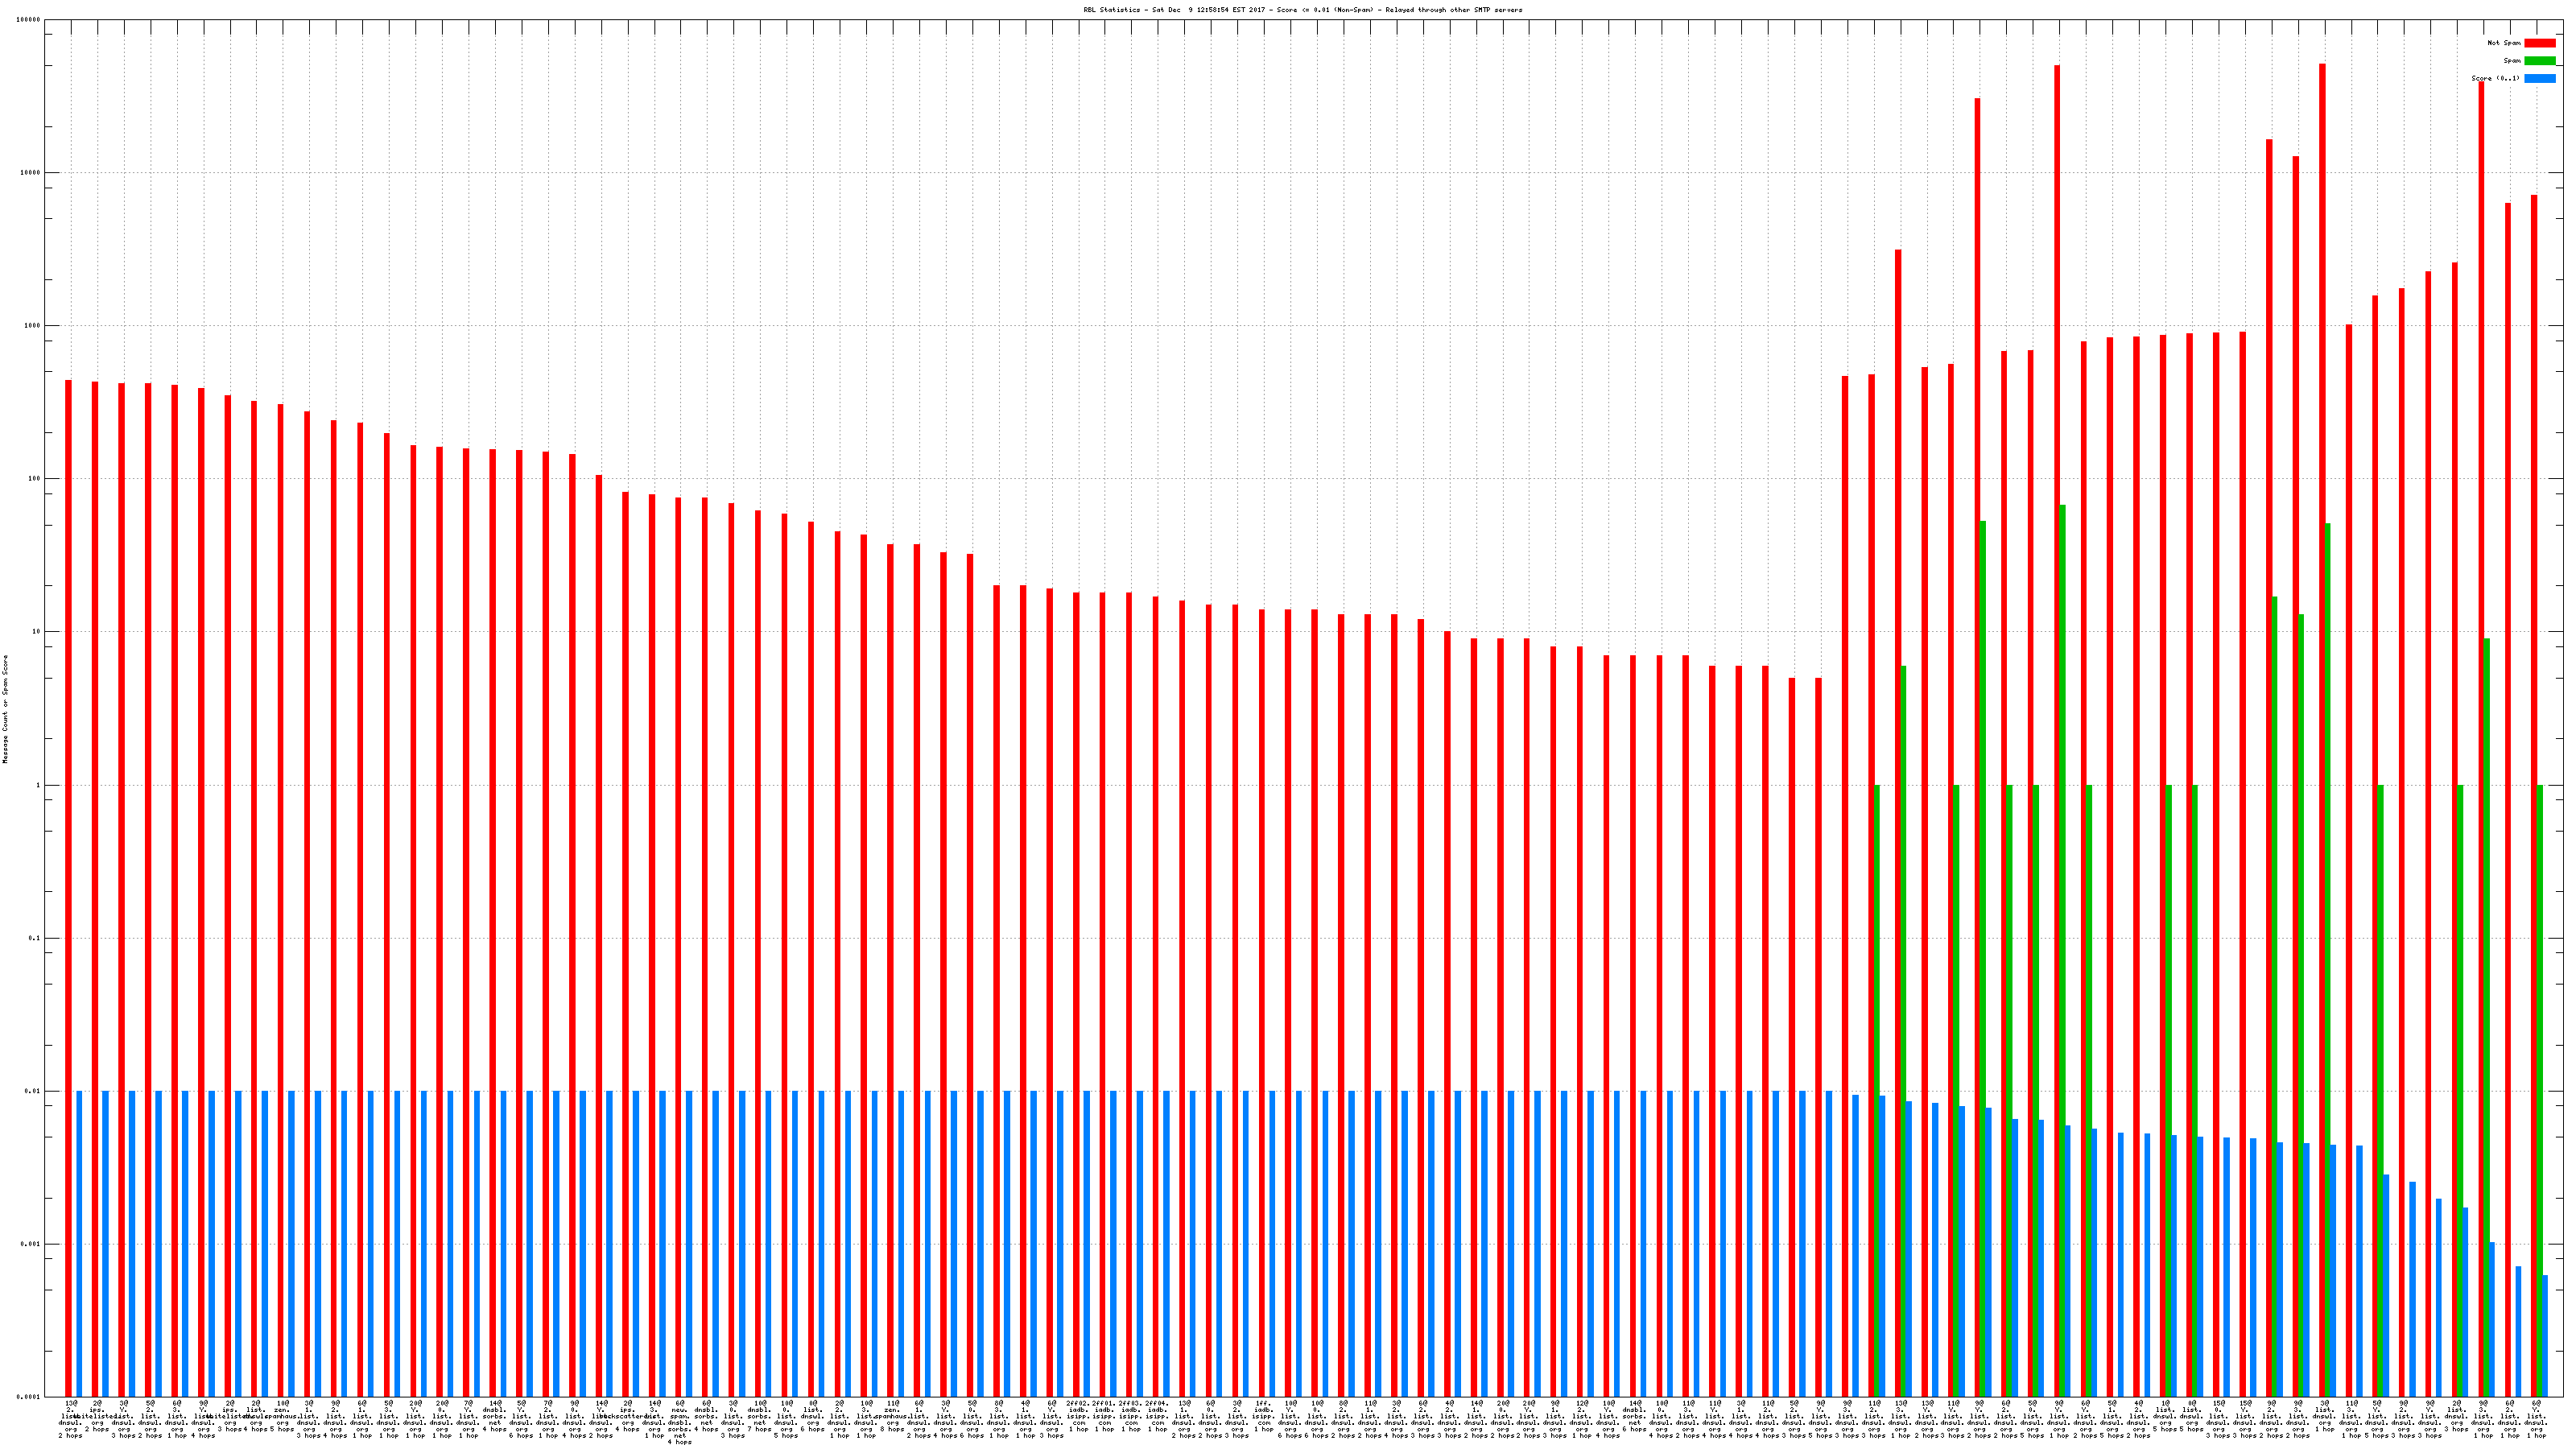Click the red Not Spam legend swatch
The height and width of the screenshot is (1449, 2576).
(x=2539, y=43)
